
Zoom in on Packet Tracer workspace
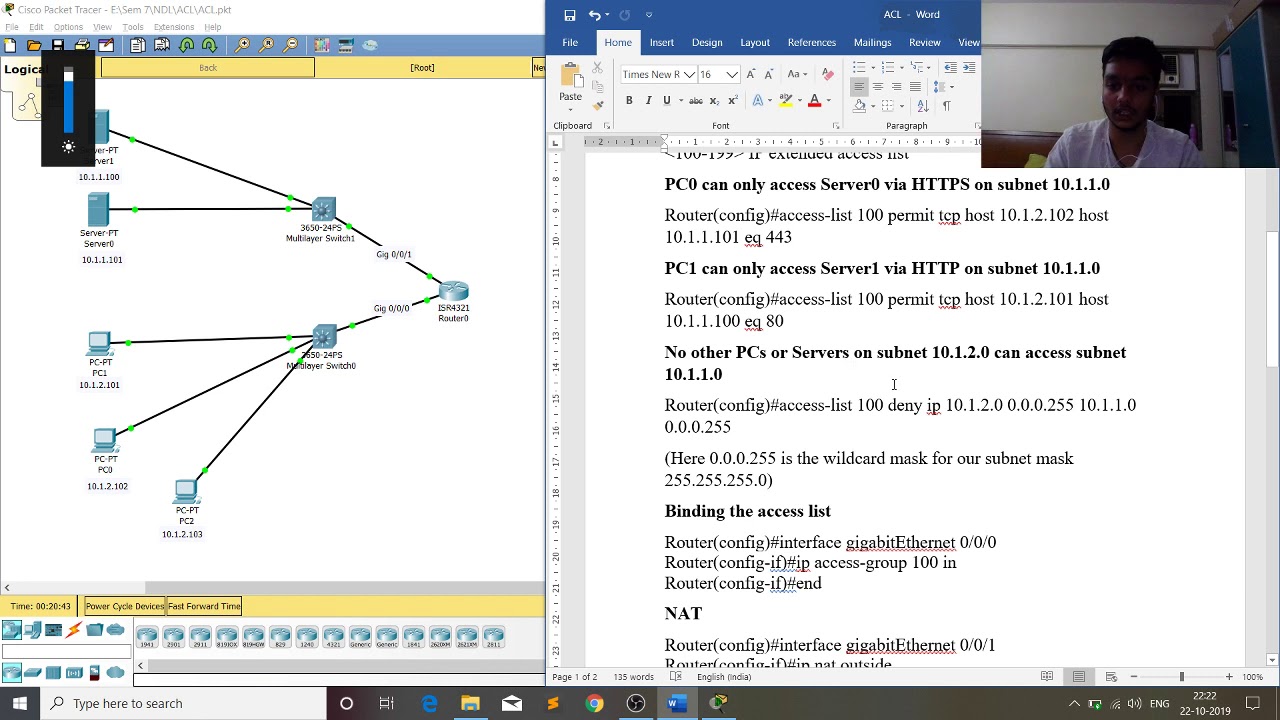tap(243, 45)
